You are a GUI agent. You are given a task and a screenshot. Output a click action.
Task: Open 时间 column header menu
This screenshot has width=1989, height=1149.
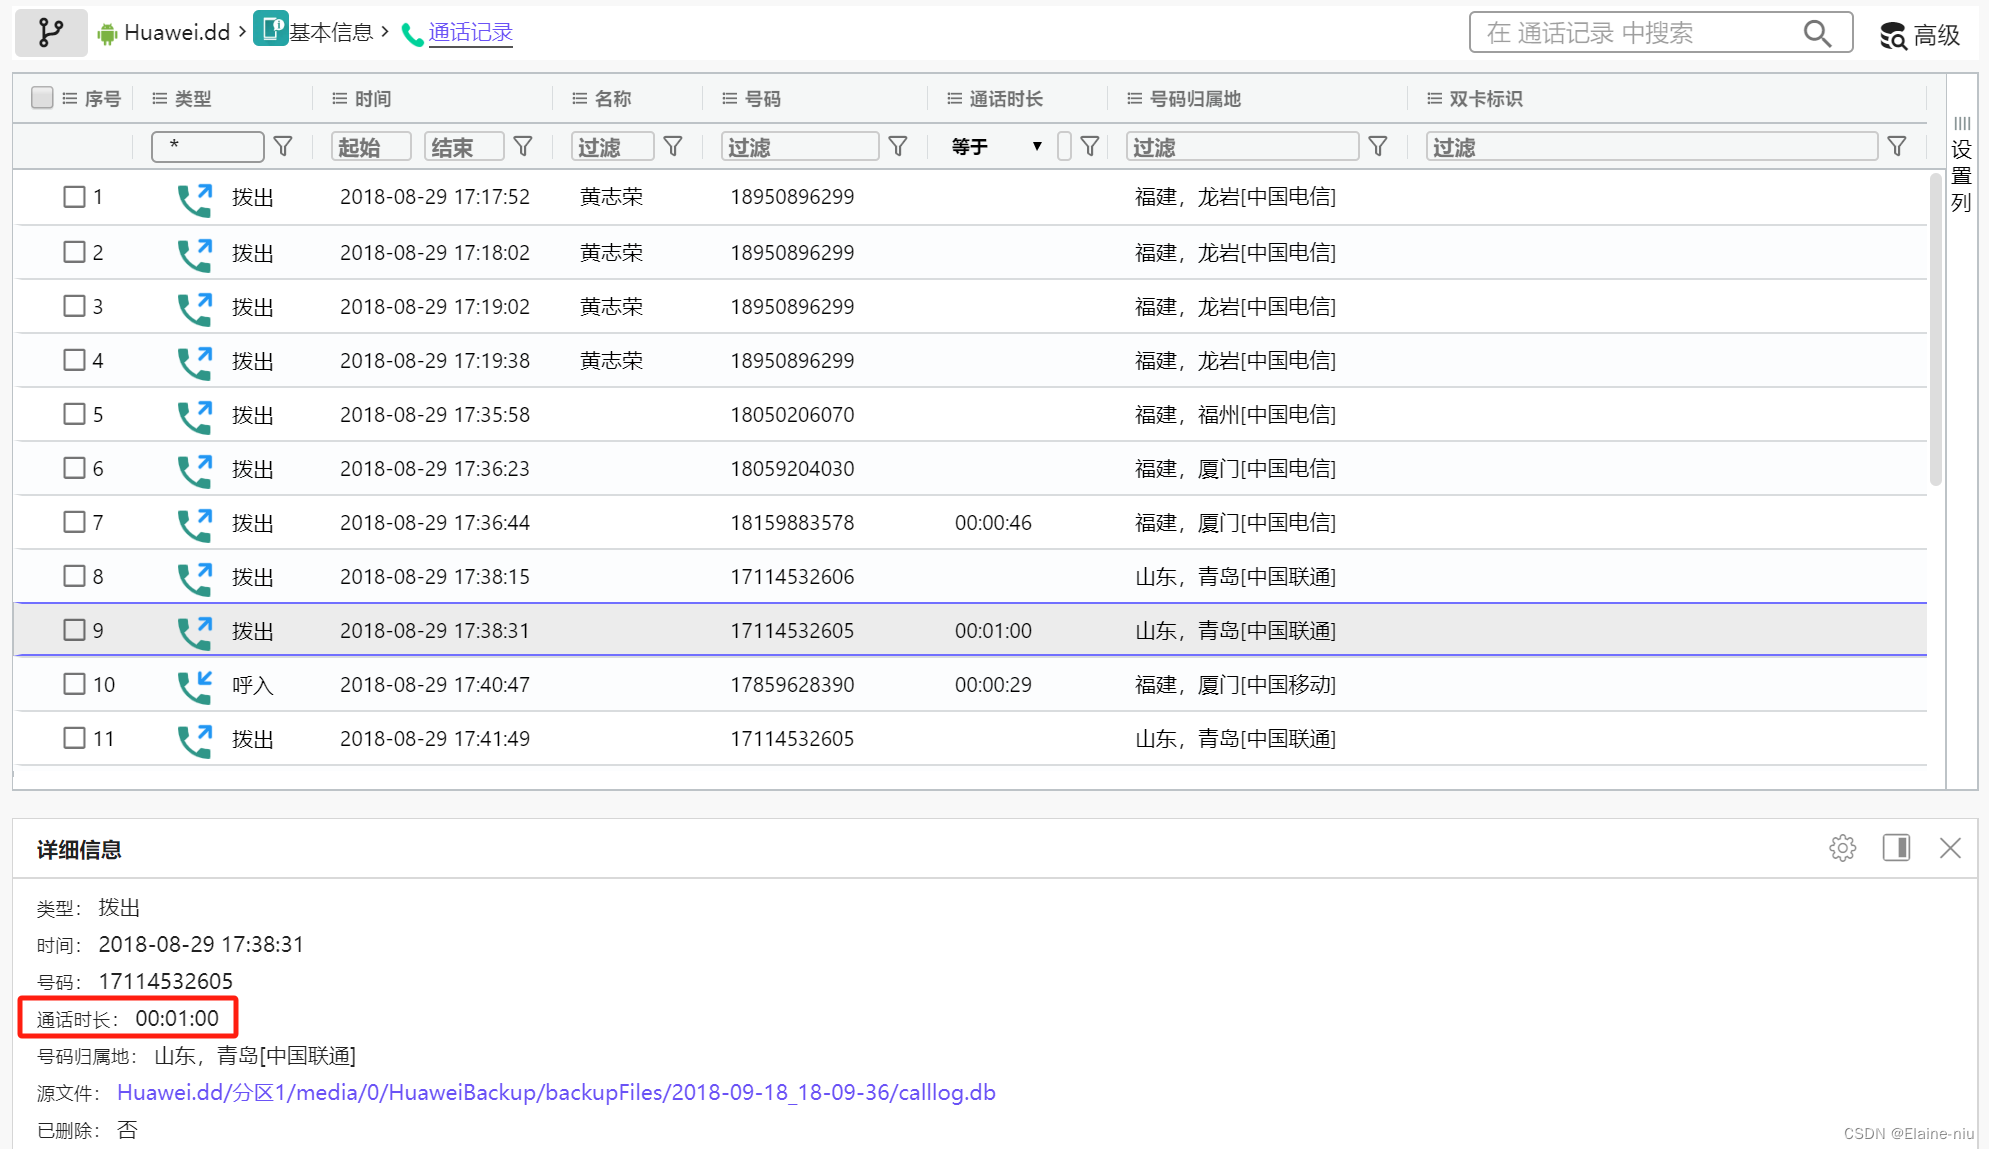(340, 98)
